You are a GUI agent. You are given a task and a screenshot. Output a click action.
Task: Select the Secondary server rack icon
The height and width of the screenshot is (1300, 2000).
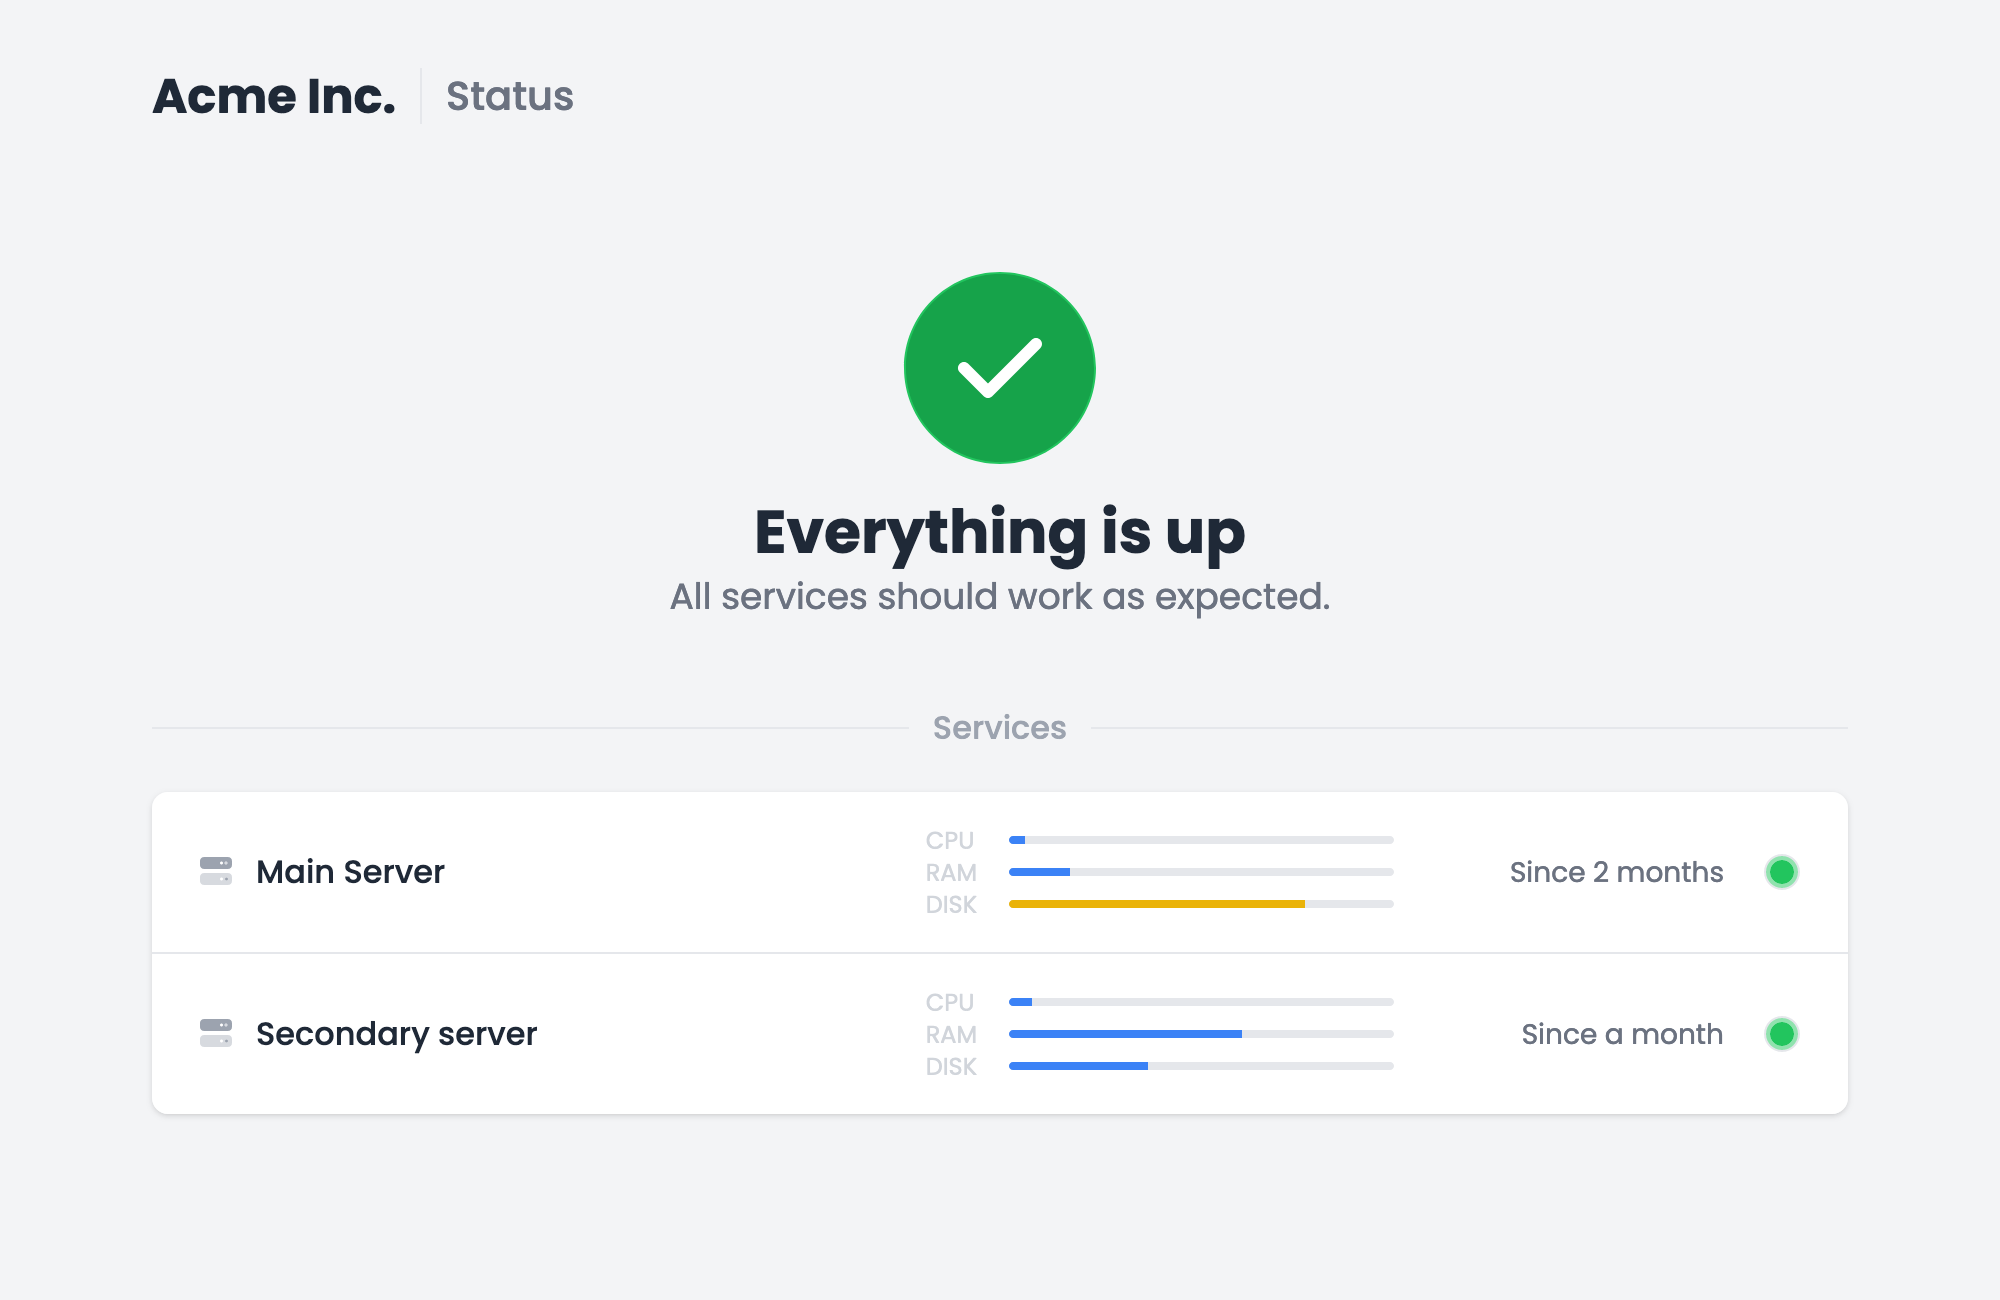point(214,1033)
